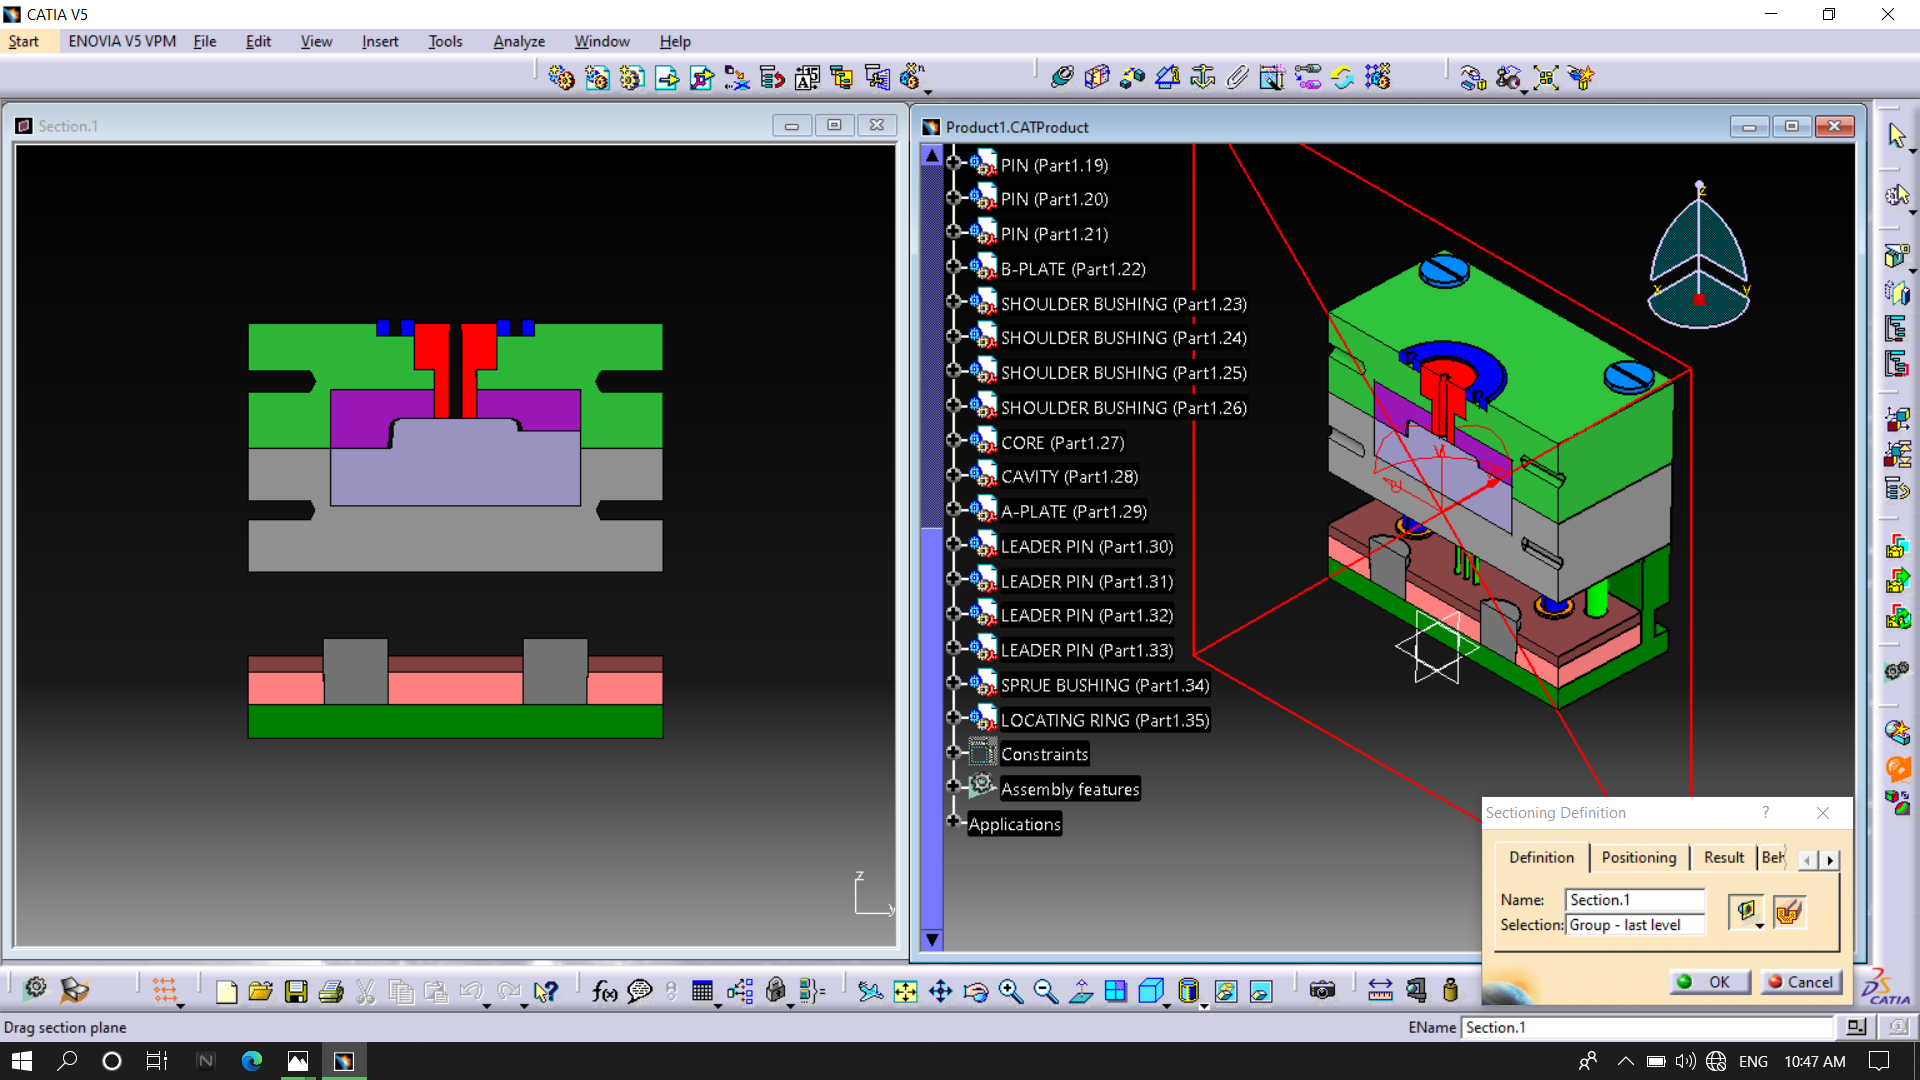The height and width of the screenshot is (1080, 1920).
Task: Click the OK button in Sectioning Definition
Action: pyautogui.click(x=1709, y=982)
